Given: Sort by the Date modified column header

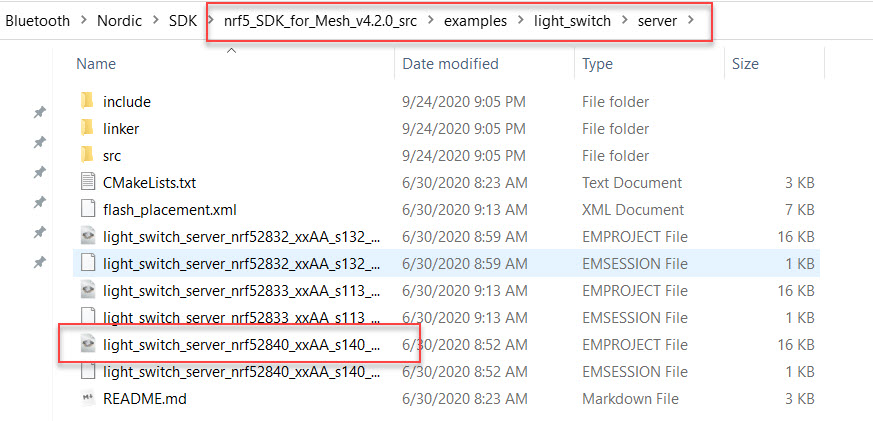Looking at the screenshot, I should point(450,64).
